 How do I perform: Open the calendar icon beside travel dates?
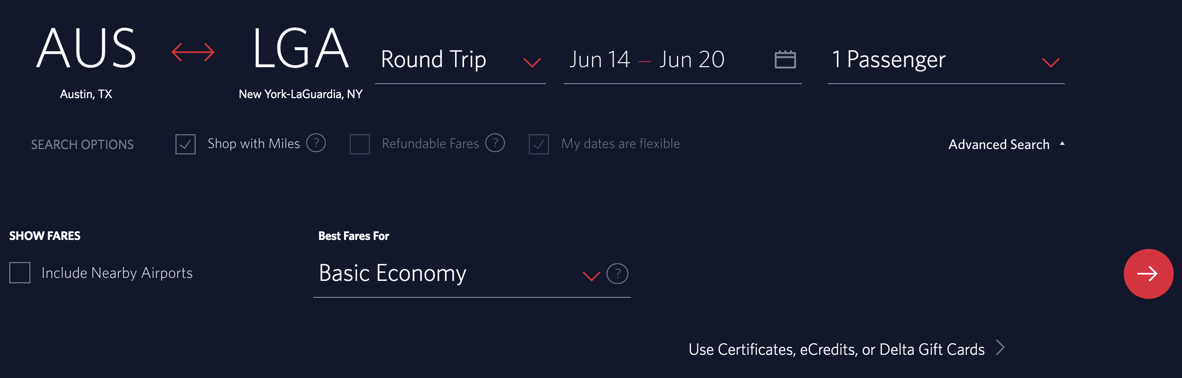pos(785,60)
